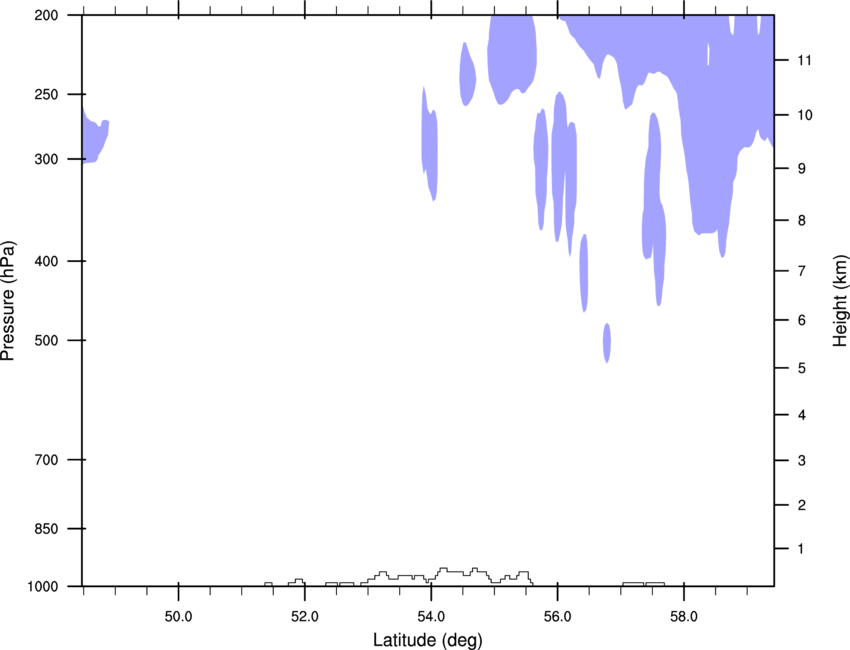Click the small shaded blob near 500 hPa

[x=607, y=343]
